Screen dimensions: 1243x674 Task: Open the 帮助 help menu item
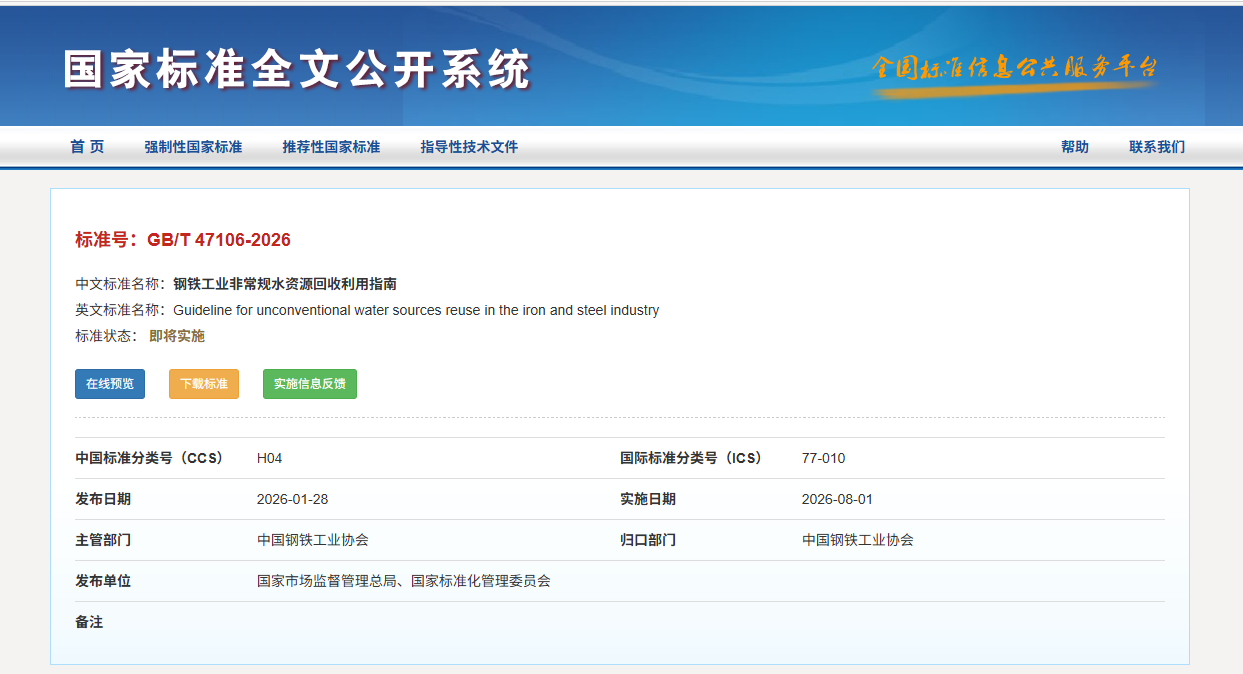point(1074,146)
